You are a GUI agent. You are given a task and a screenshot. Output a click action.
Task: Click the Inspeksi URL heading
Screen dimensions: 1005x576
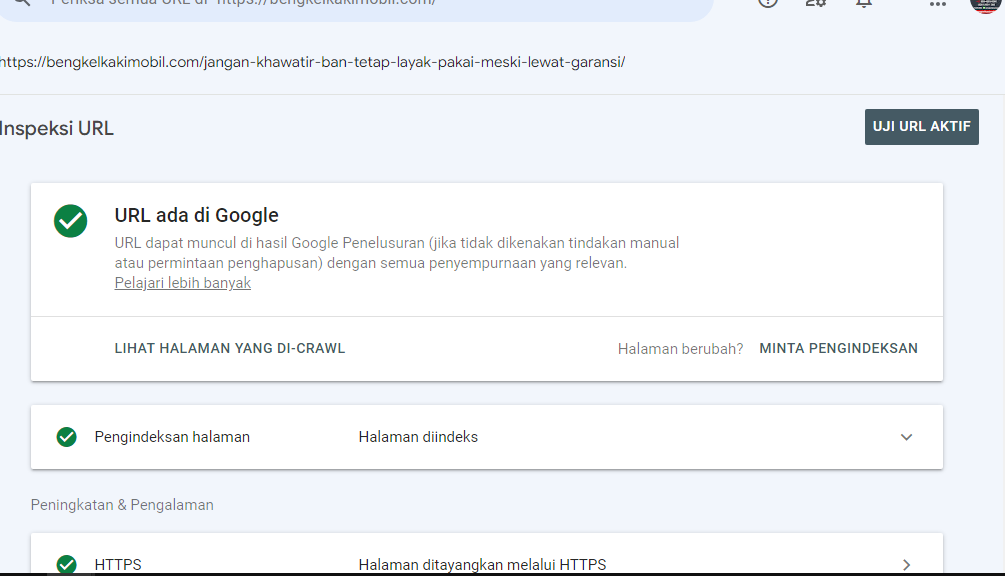pyautogui.click(x=56, y=129)
